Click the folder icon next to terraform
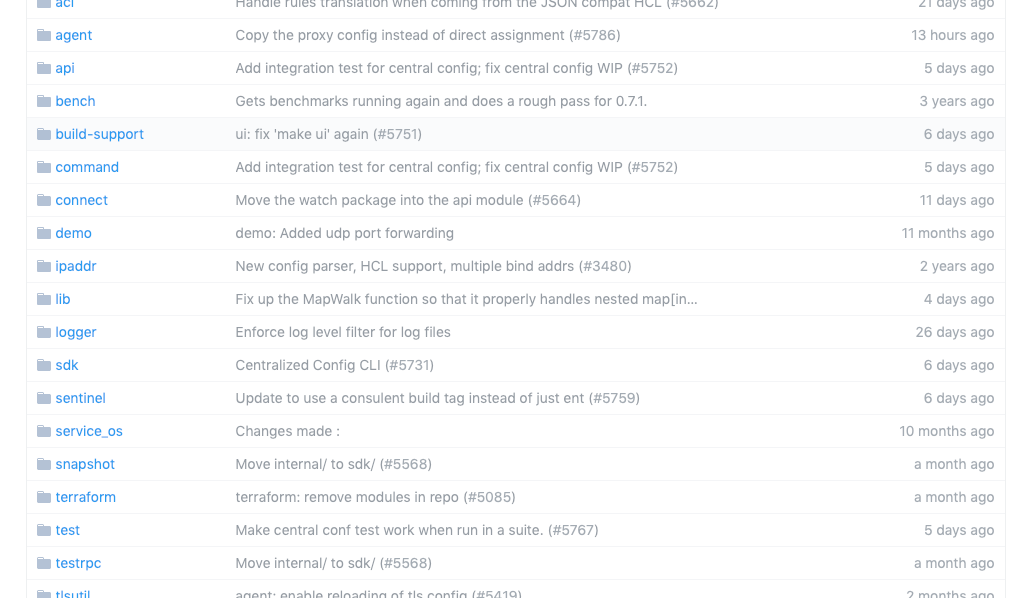 tap(42, 497)
